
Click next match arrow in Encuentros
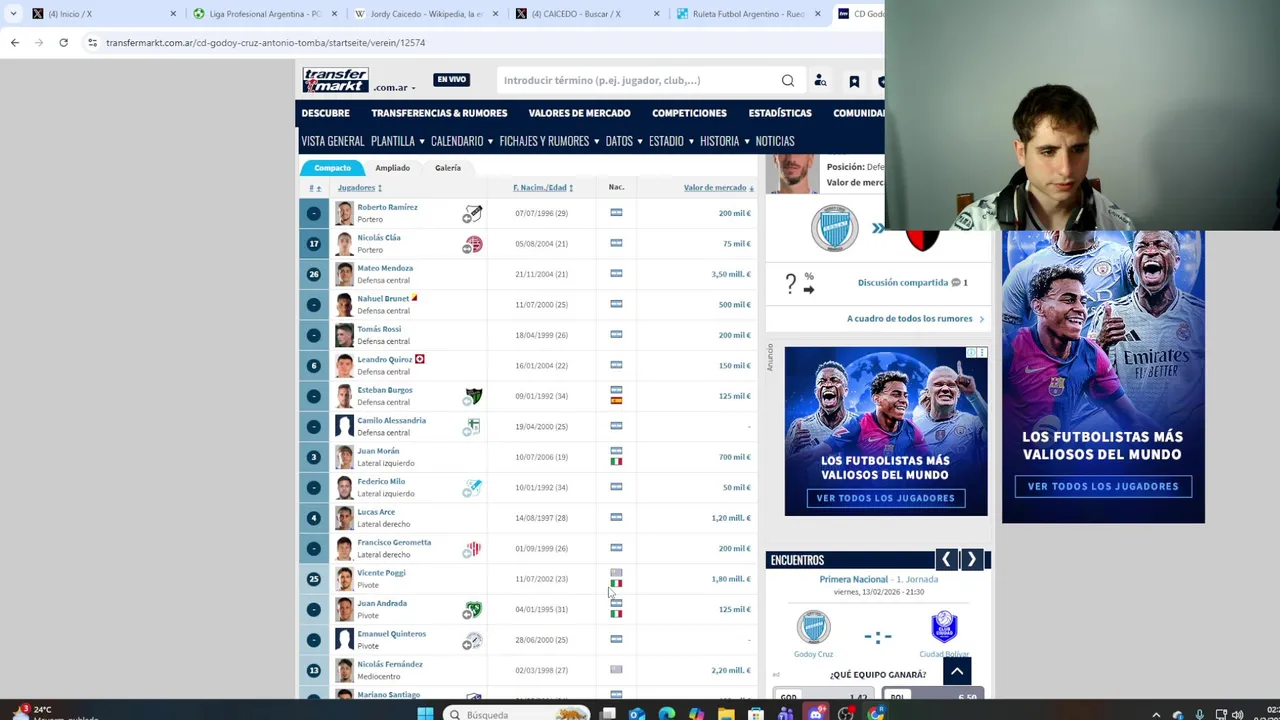(971, 560)
